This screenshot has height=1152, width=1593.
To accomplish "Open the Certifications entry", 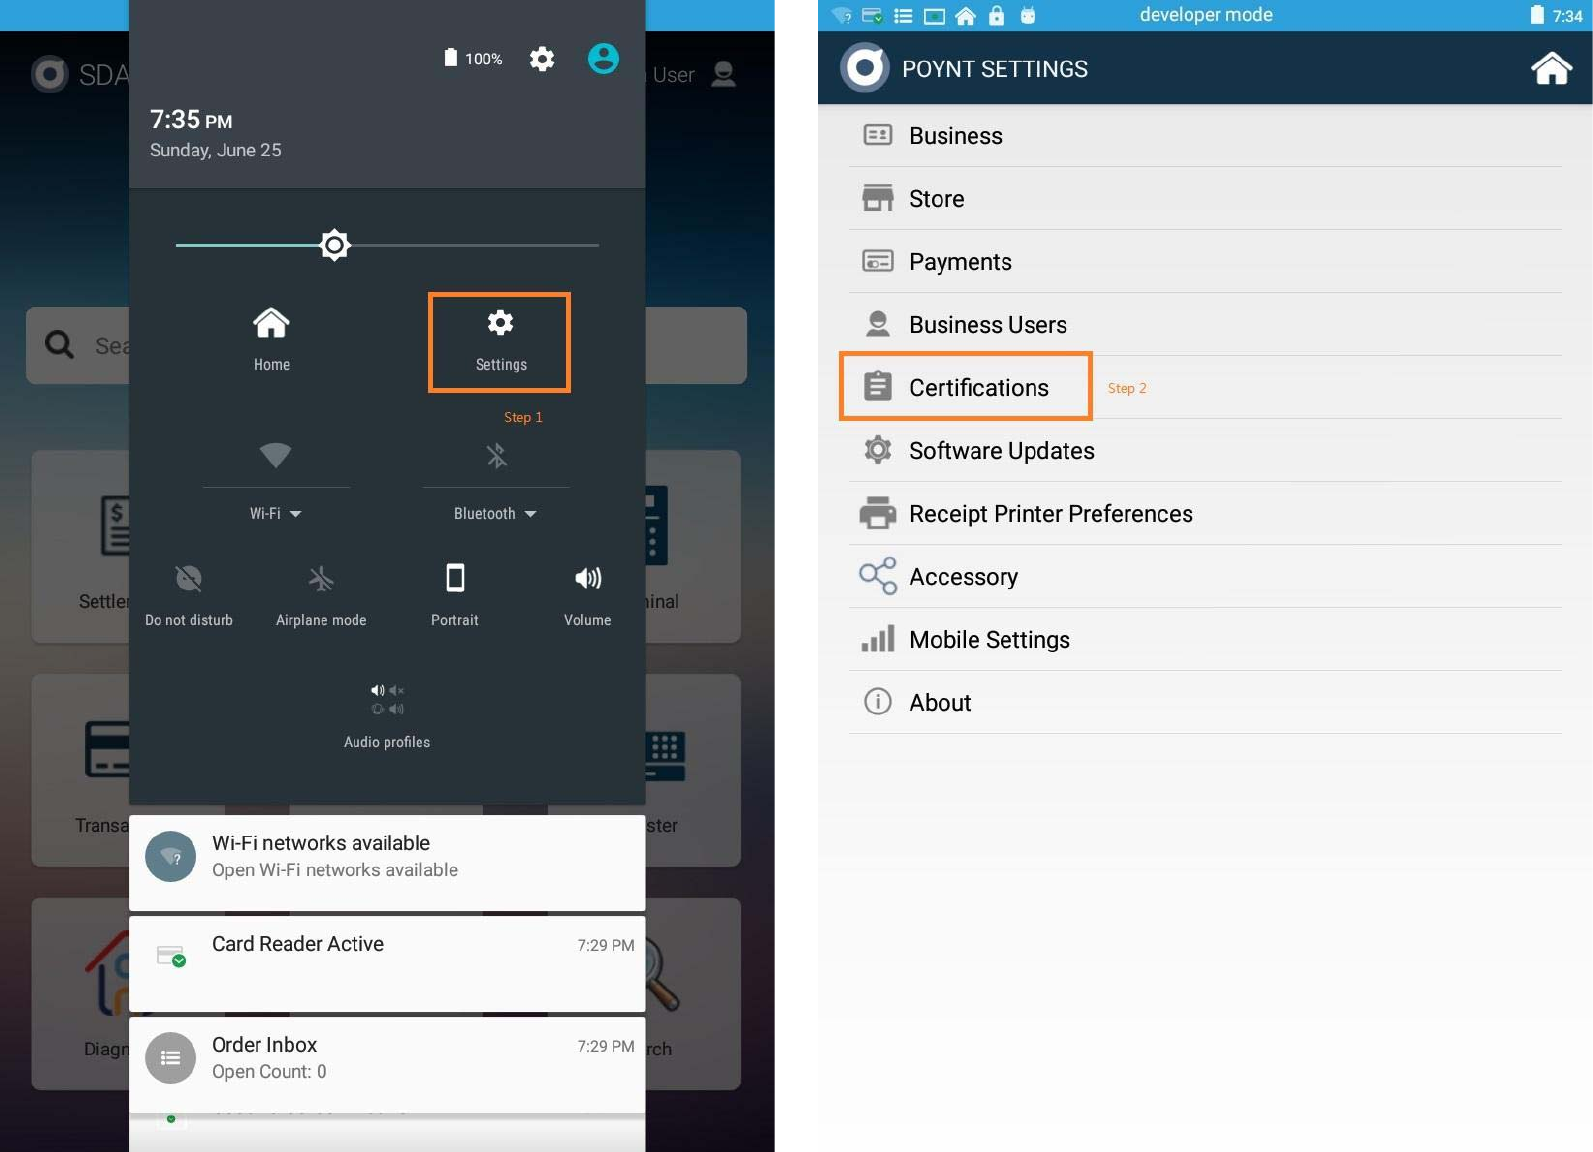I will pos(1205,388).
